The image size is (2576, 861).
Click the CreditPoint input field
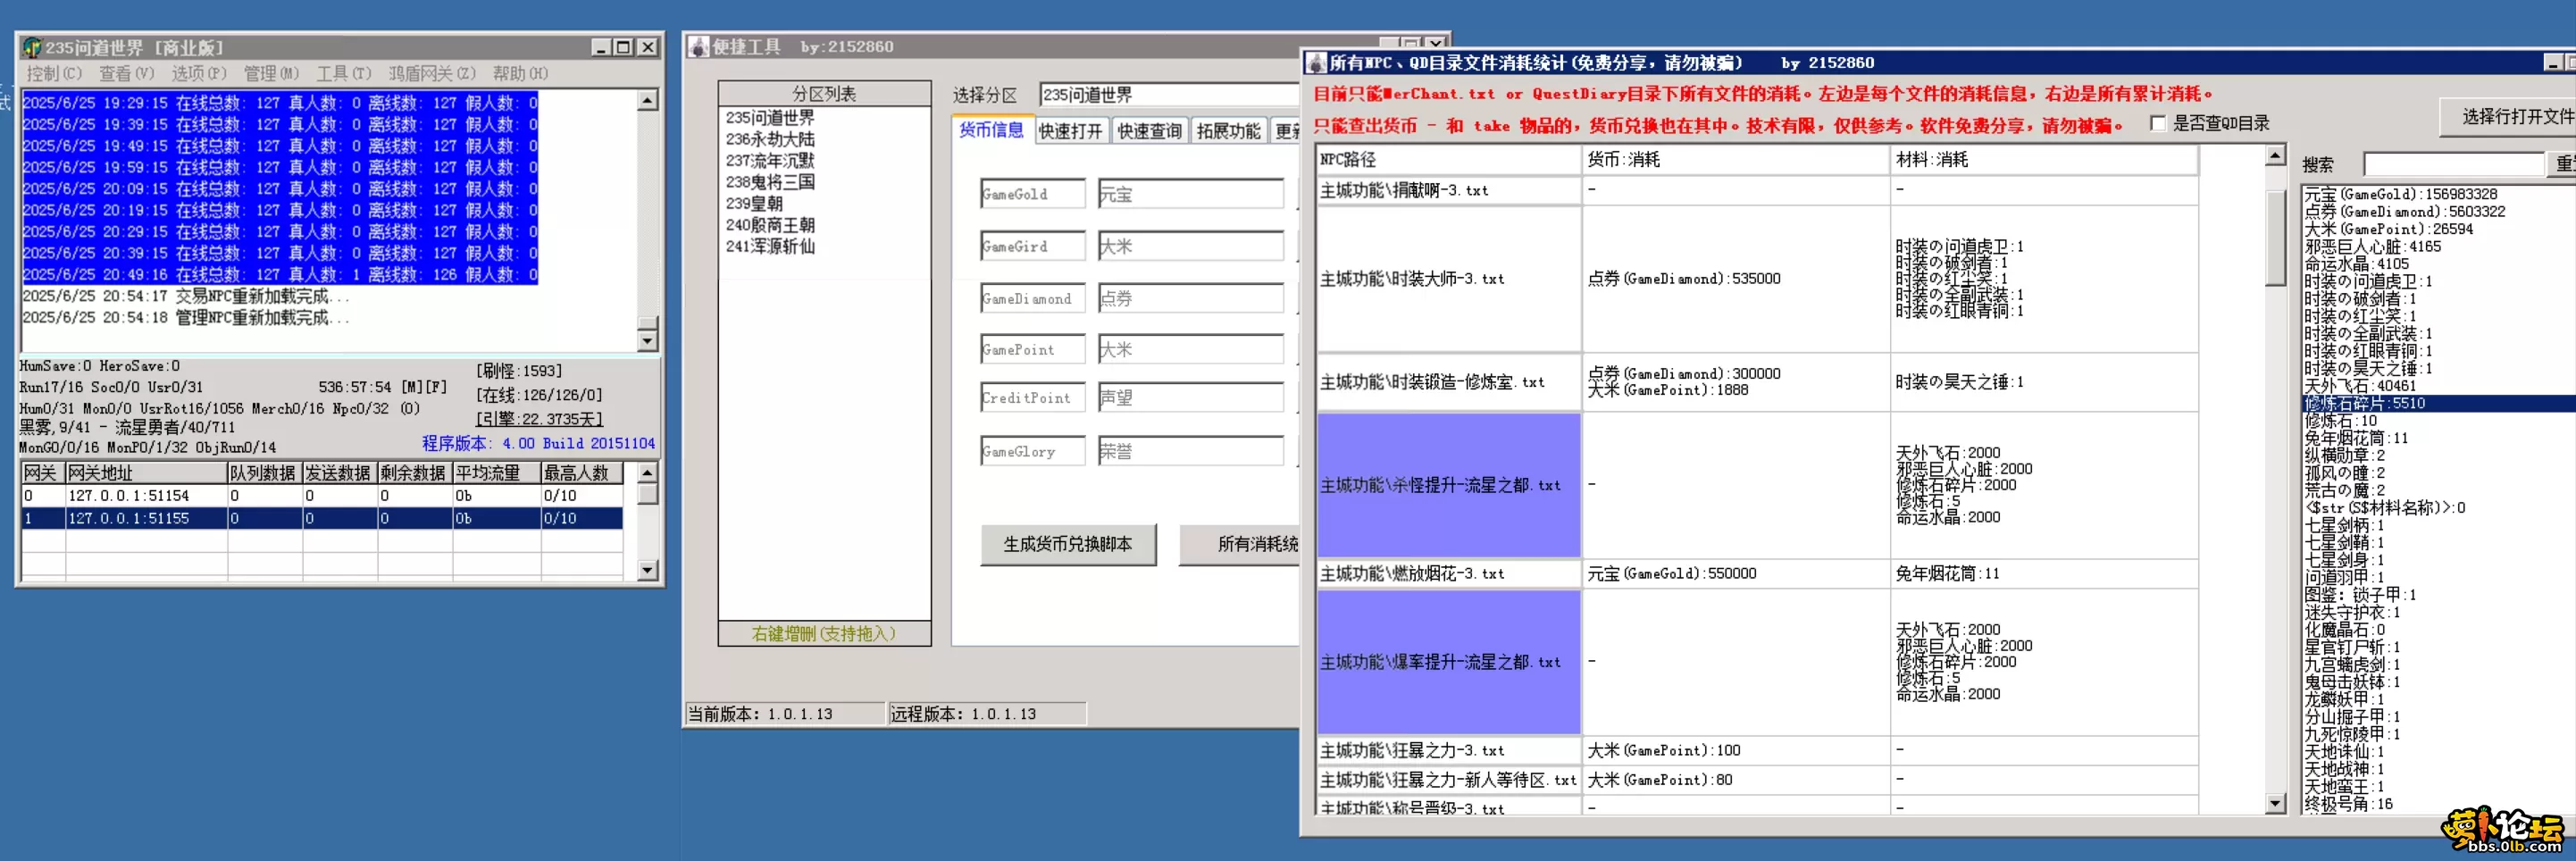[x=1032, y=397]
